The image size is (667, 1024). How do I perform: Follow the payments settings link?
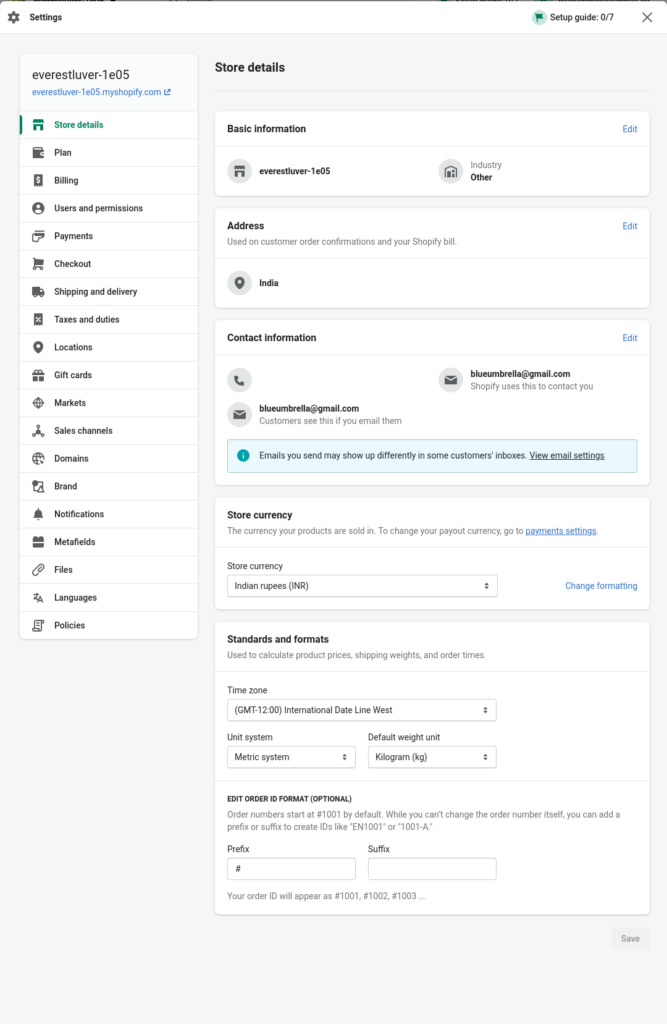click(x=561, y=531)
